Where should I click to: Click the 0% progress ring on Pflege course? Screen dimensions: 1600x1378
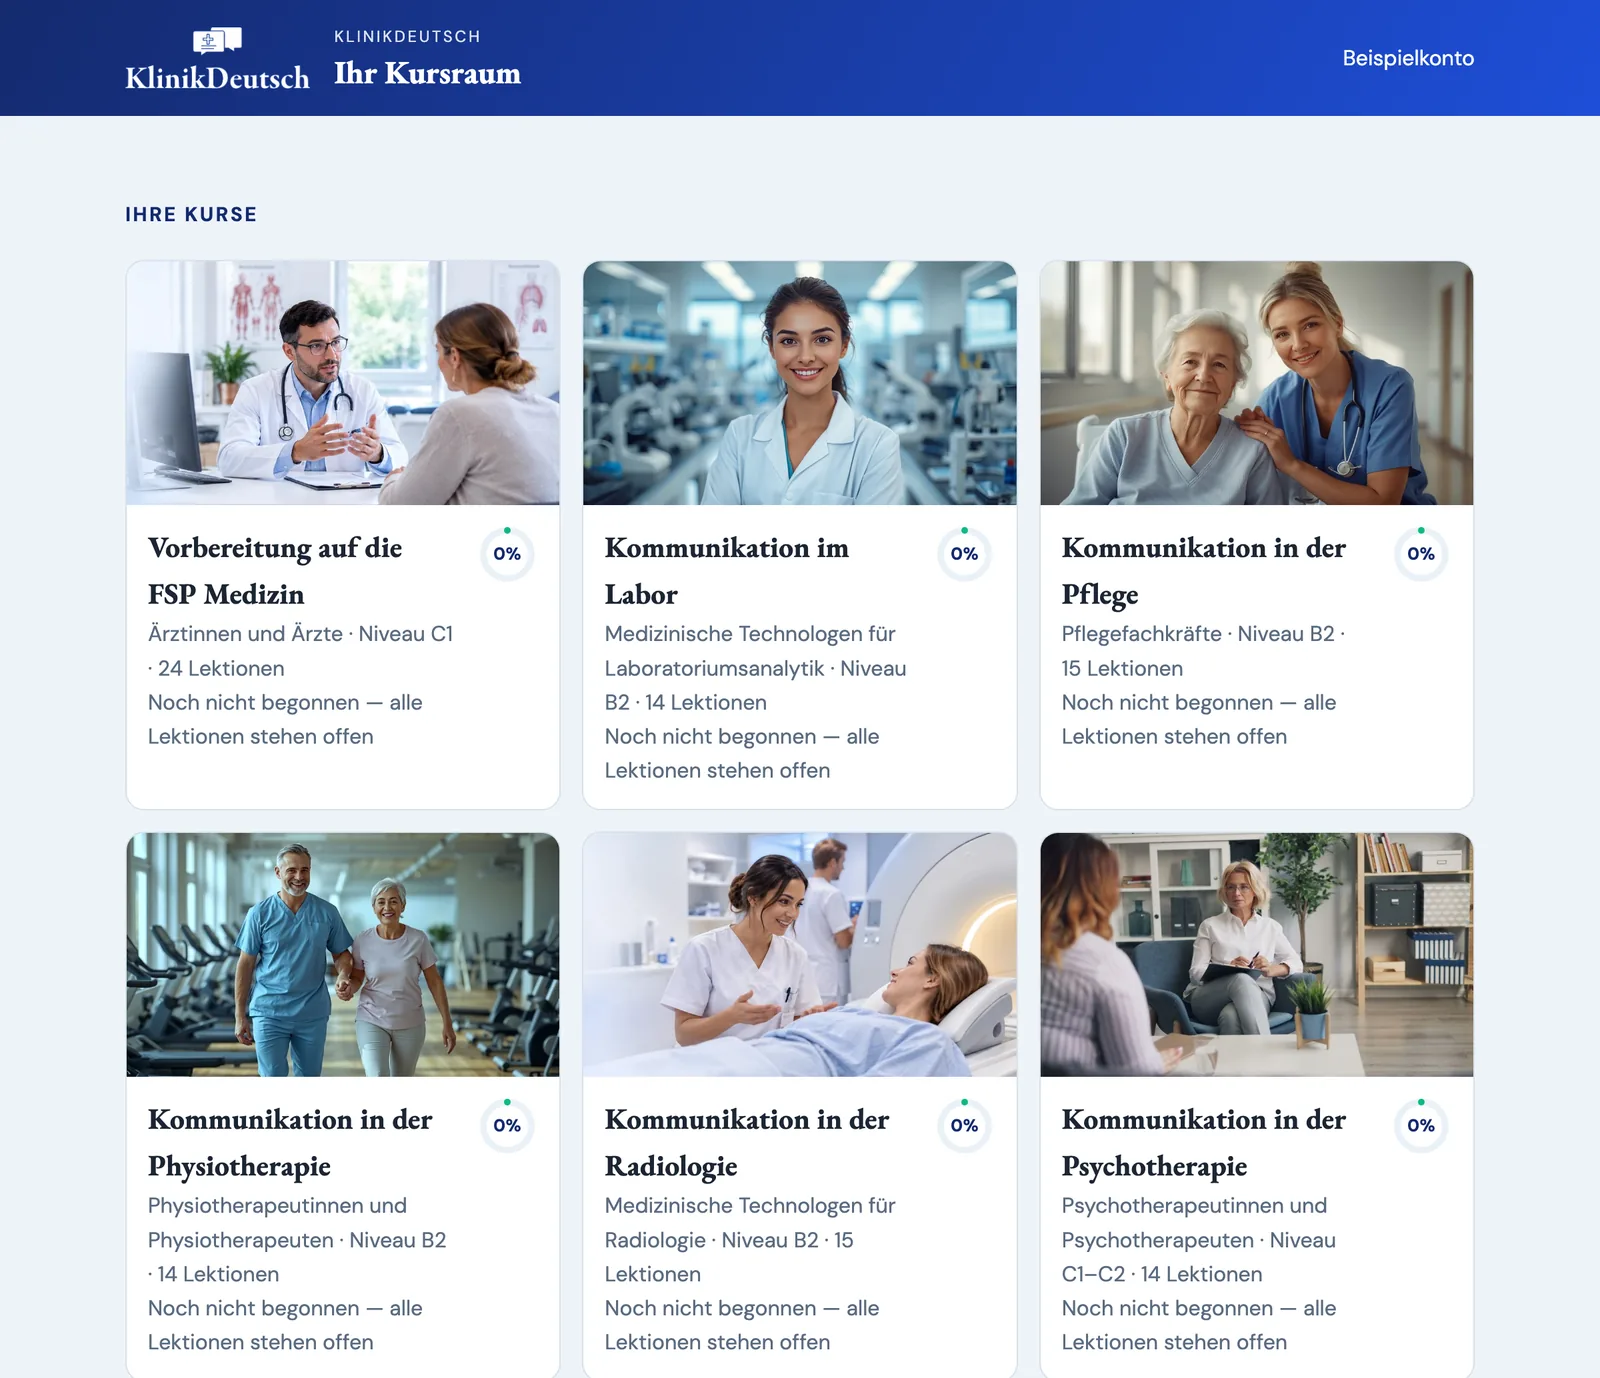pyautogui.click(x=1421, y=554)
